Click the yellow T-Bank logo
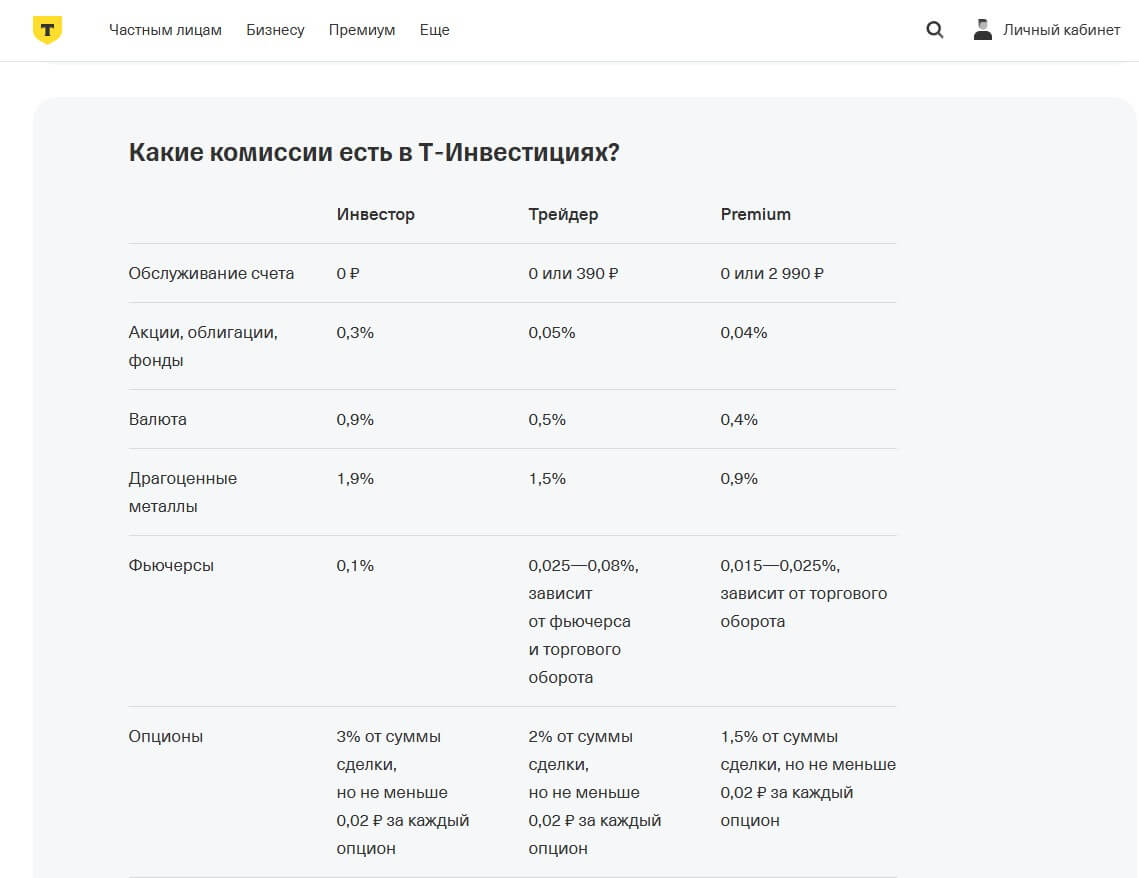 tap(47, 30)
